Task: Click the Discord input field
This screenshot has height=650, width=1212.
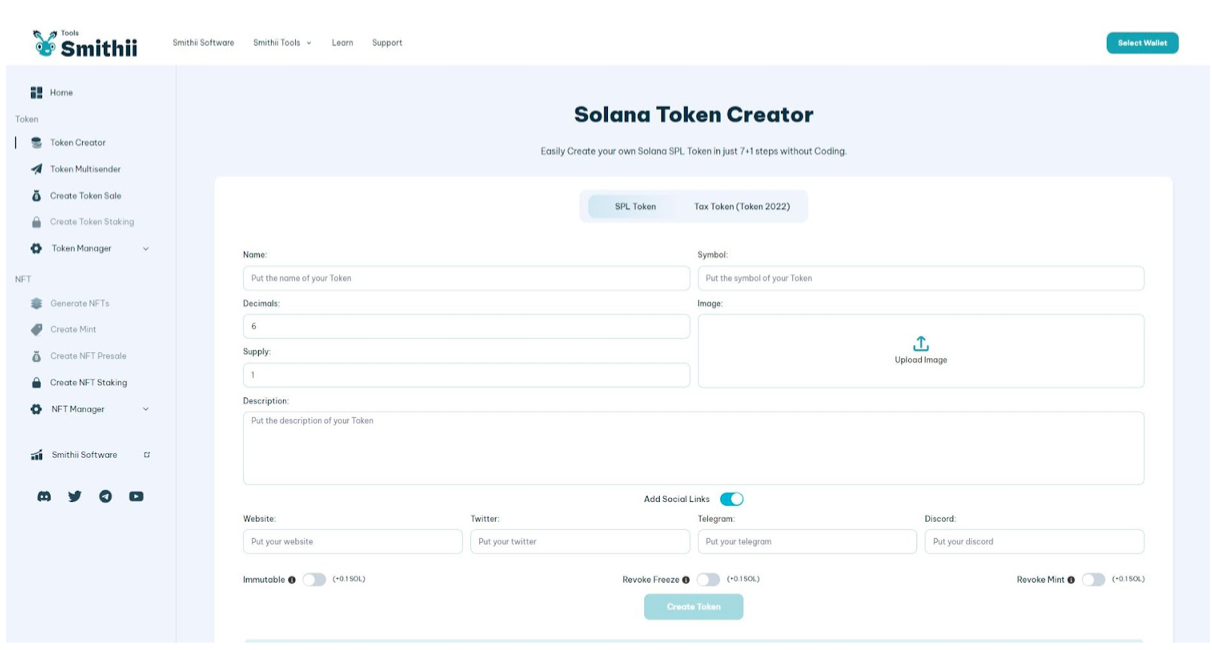Action: 1034,541
